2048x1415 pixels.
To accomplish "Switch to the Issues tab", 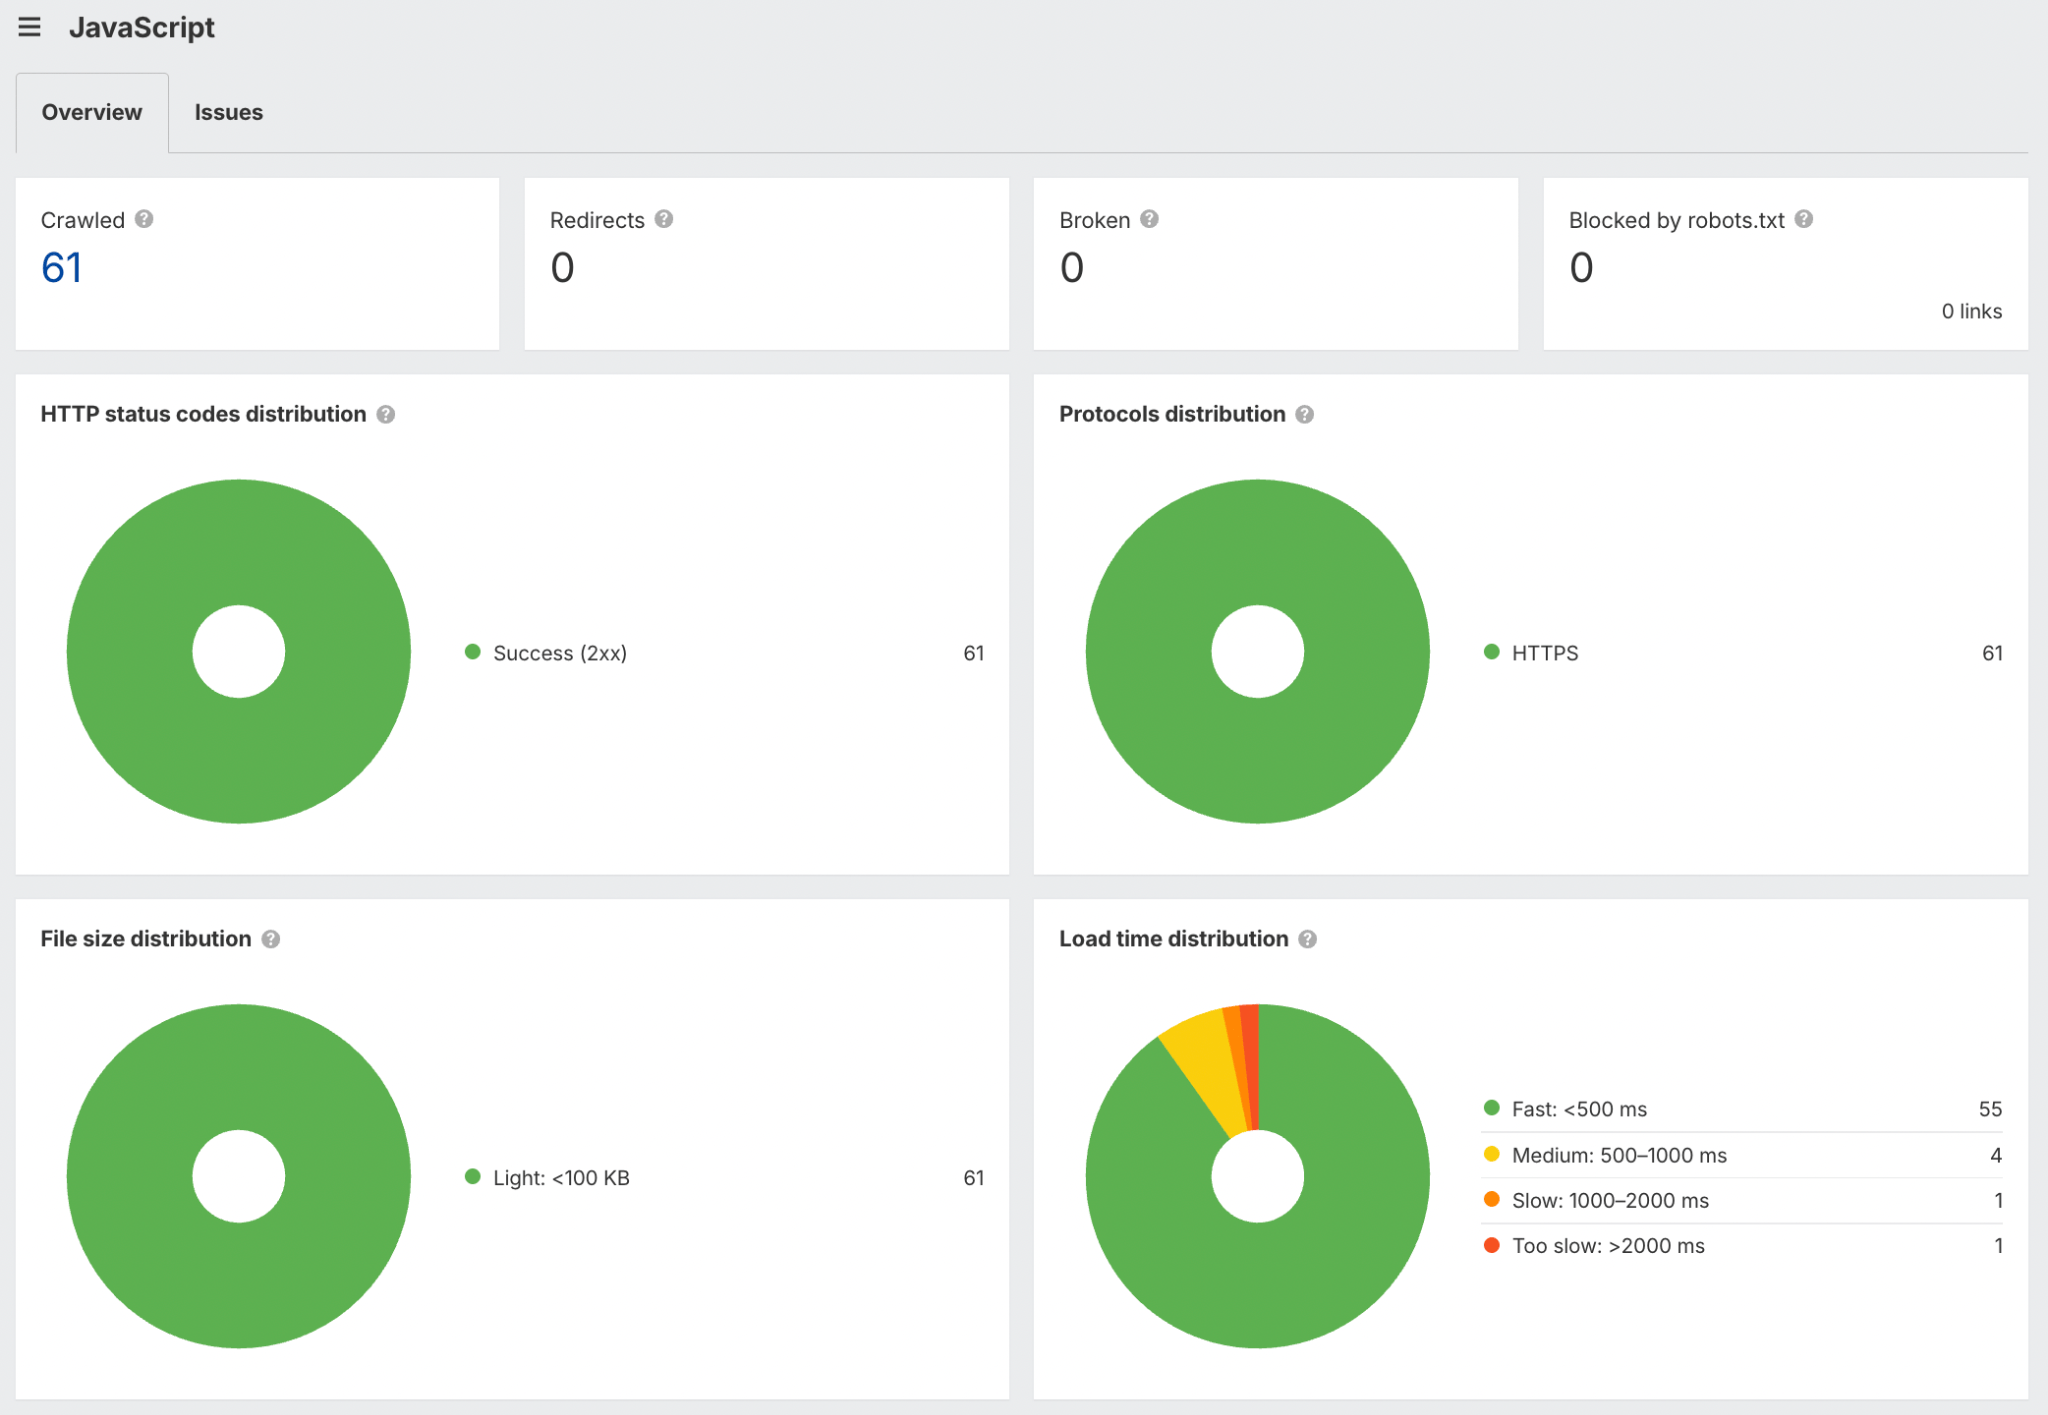I will point(228,112).
